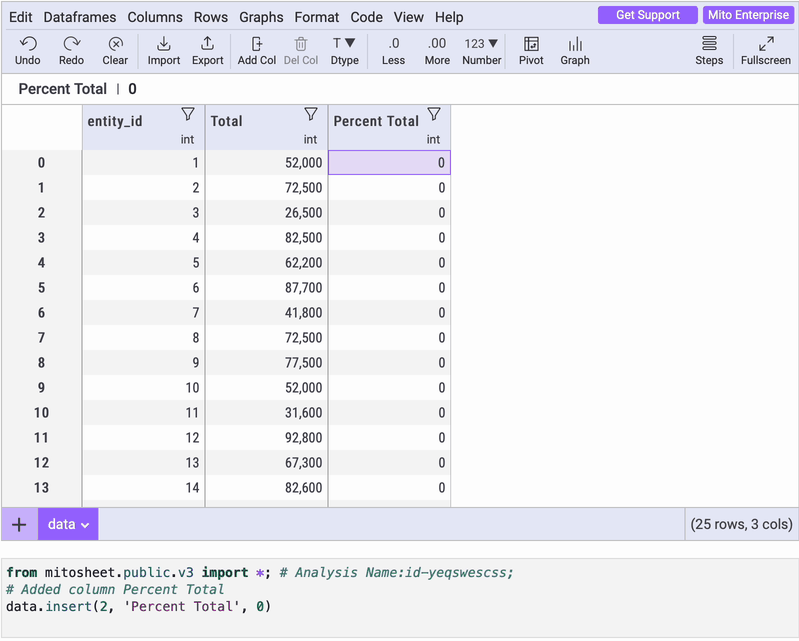Select the Total column header
This screenshot has height=641, width=799.
coord(267,127)
